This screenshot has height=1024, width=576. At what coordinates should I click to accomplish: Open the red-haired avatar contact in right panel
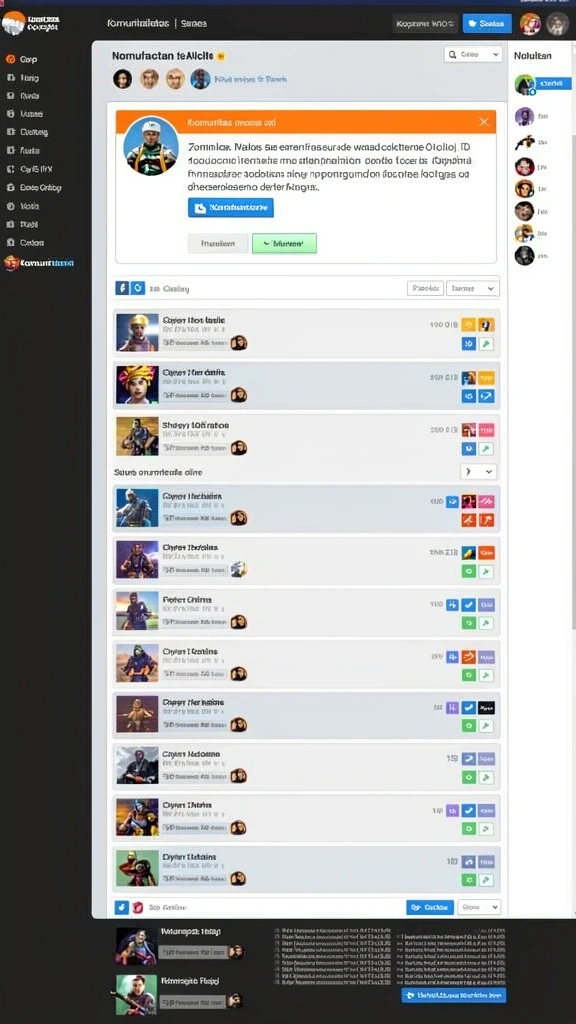(524, 167)
